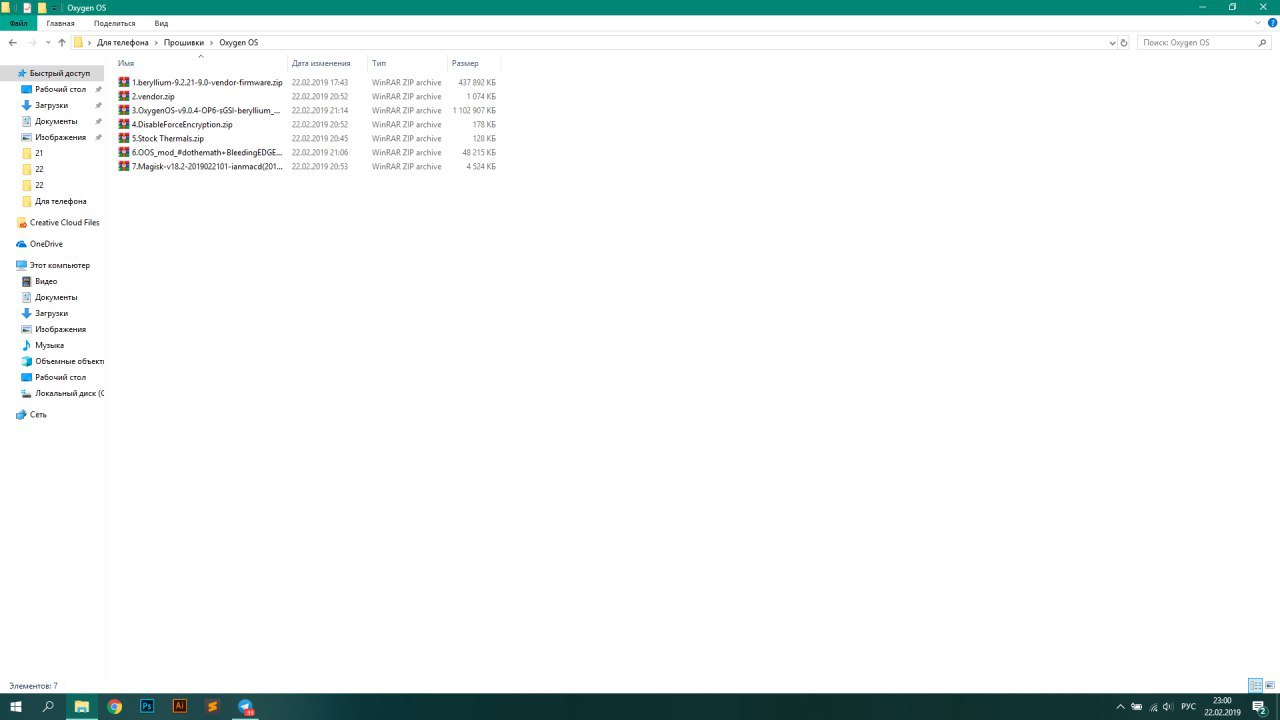
Task: Click New folder icon in quick access toolbar
Action: (x=42, y=7)
